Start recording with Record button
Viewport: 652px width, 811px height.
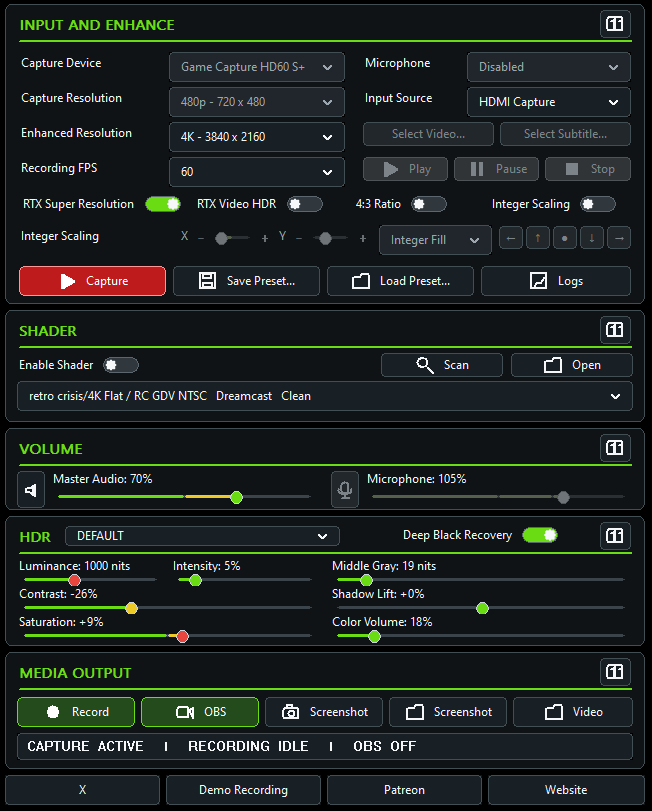[76, 712]
